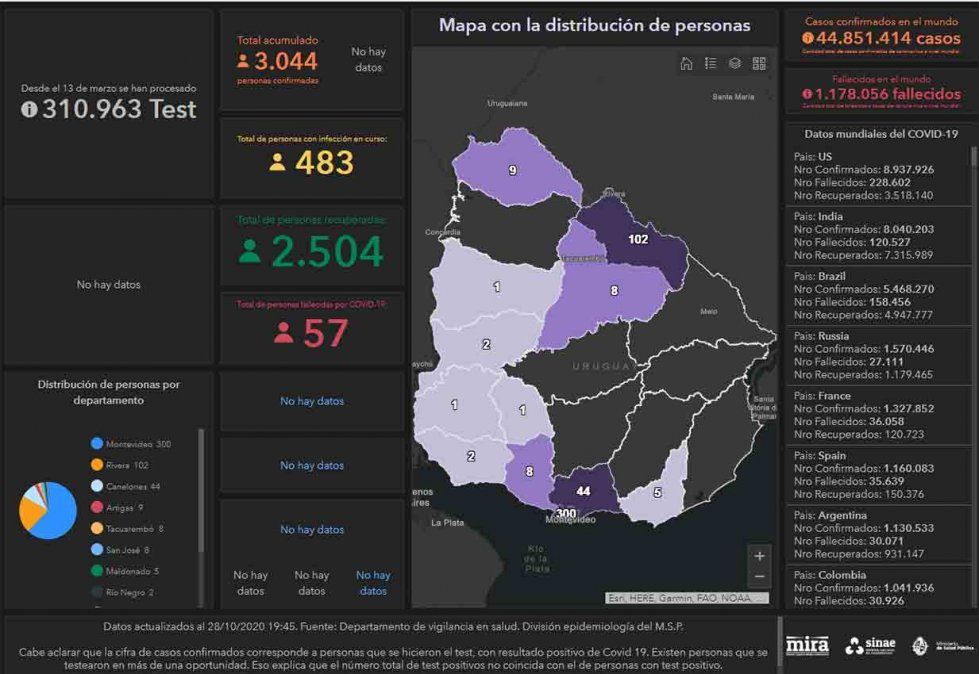The image size is (979, 674).
Task: Click info icon beside 310.963 Test
Action: pos(29,110)
